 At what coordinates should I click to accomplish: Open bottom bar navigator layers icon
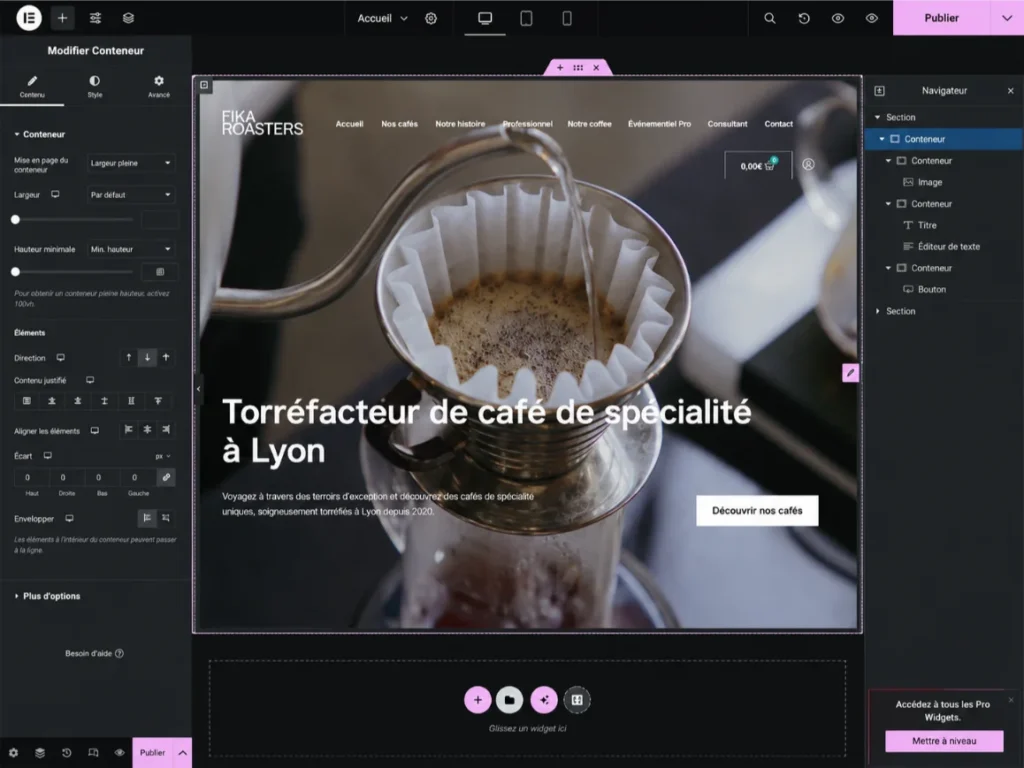click(40, 752)
